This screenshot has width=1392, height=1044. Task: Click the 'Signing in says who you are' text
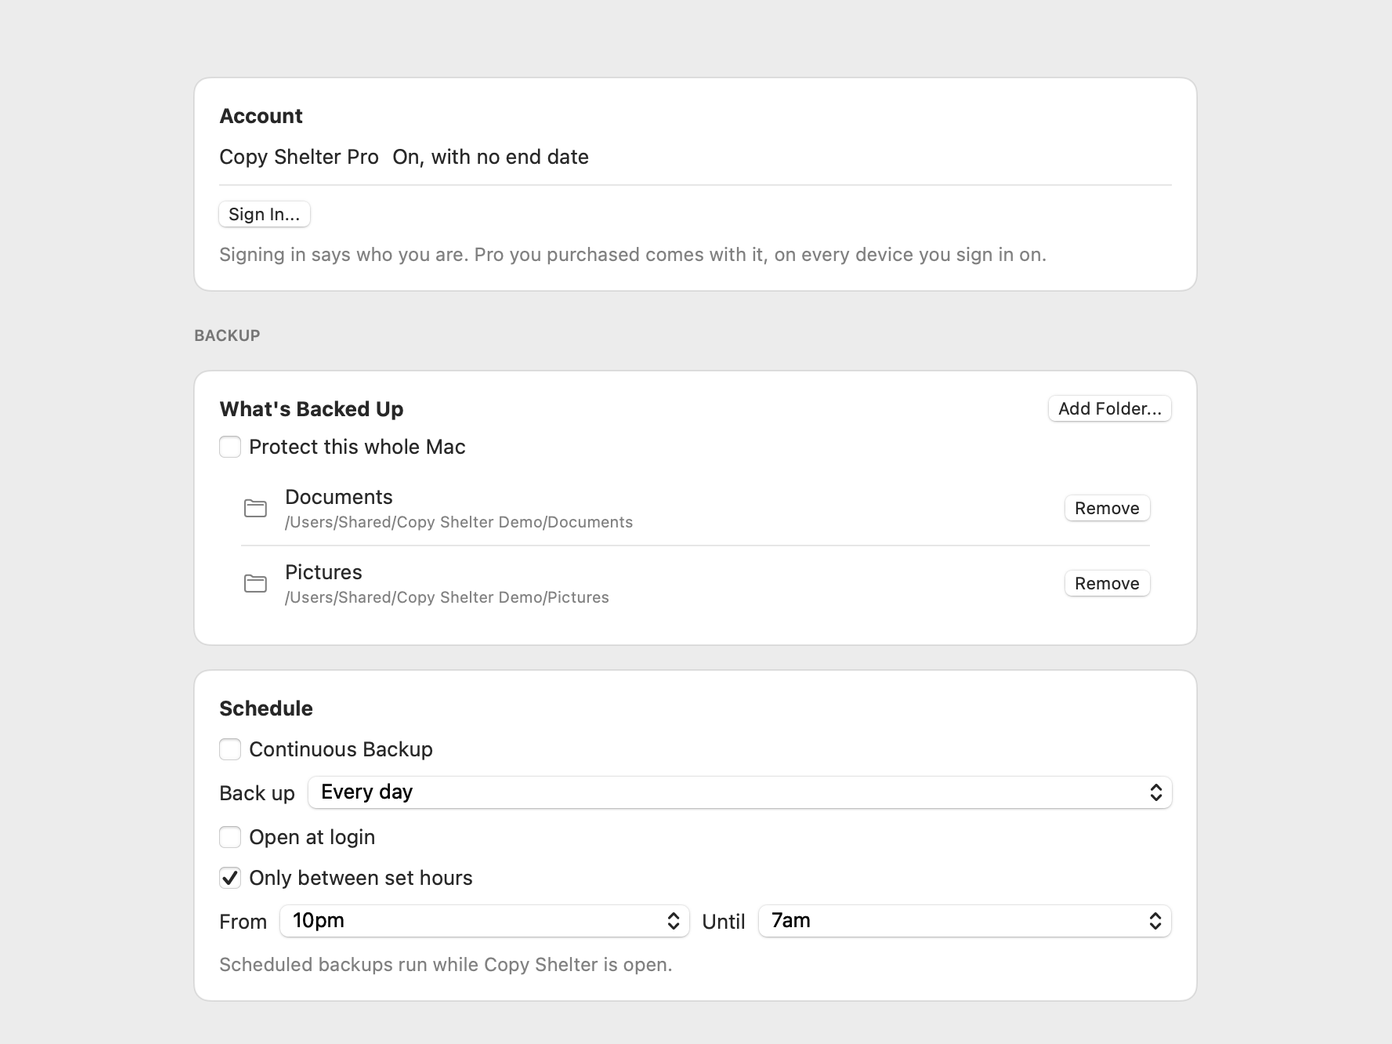tap(633, 254)
